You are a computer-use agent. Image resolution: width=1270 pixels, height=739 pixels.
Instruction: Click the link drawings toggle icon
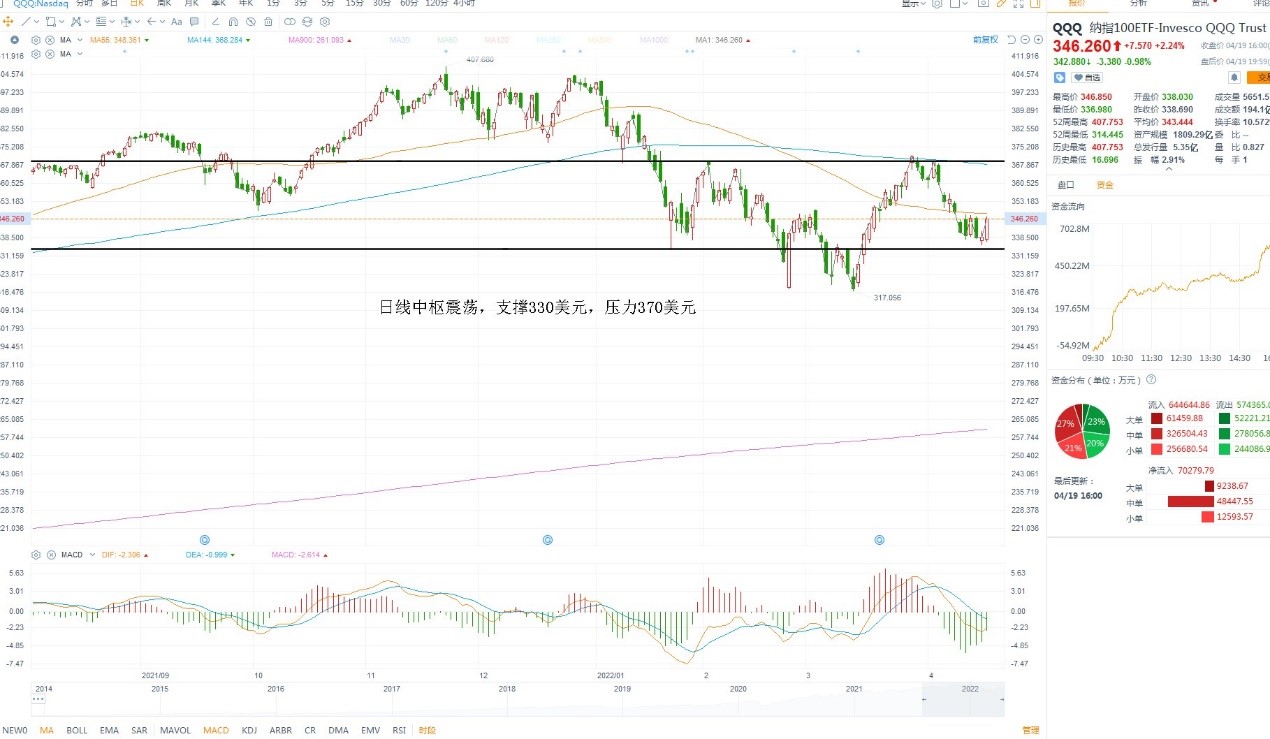[x=290, y=22]
